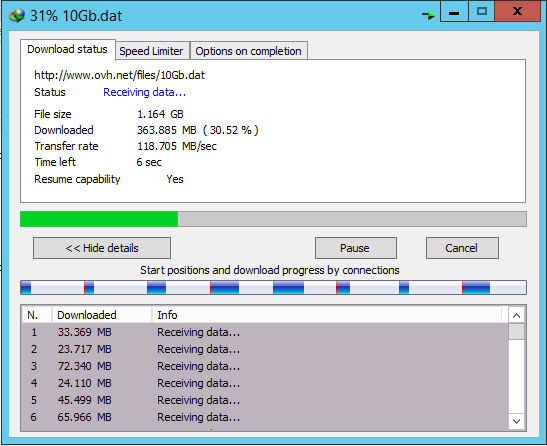The width and height of the screenshot is (547, 446).
Task: Click the connections progress segment bar
Action: point(273,288)
